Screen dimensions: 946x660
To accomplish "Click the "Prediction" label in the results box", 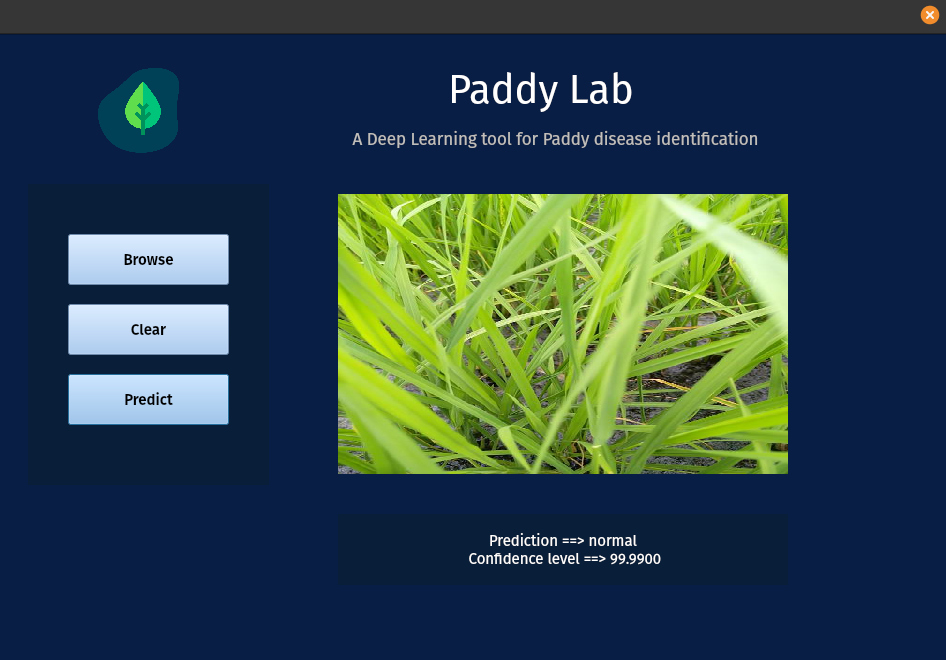I will [523, 541].
